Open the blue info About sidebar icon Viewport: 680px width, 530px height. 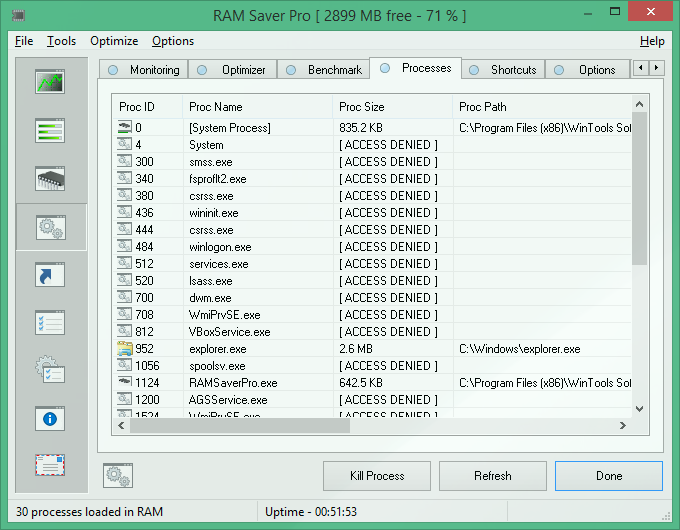click(x=50, y=419)
